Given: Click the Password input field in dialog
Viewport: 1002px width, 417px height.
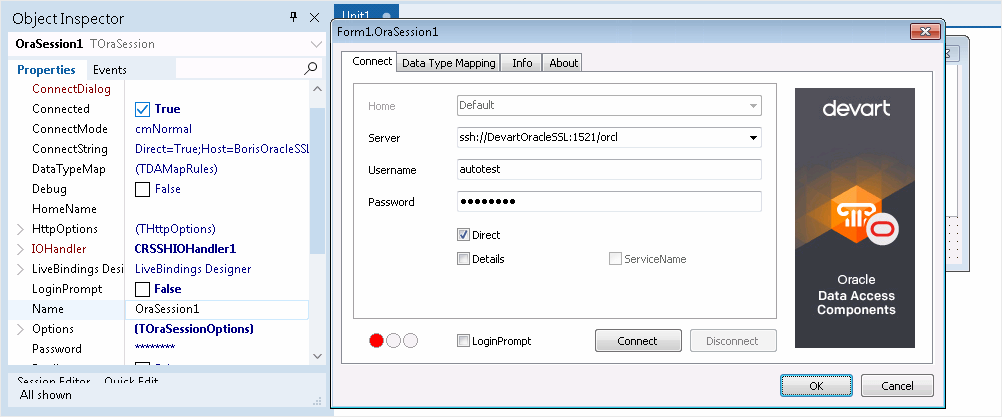Looking at the screenshot, I should (609, 202).
